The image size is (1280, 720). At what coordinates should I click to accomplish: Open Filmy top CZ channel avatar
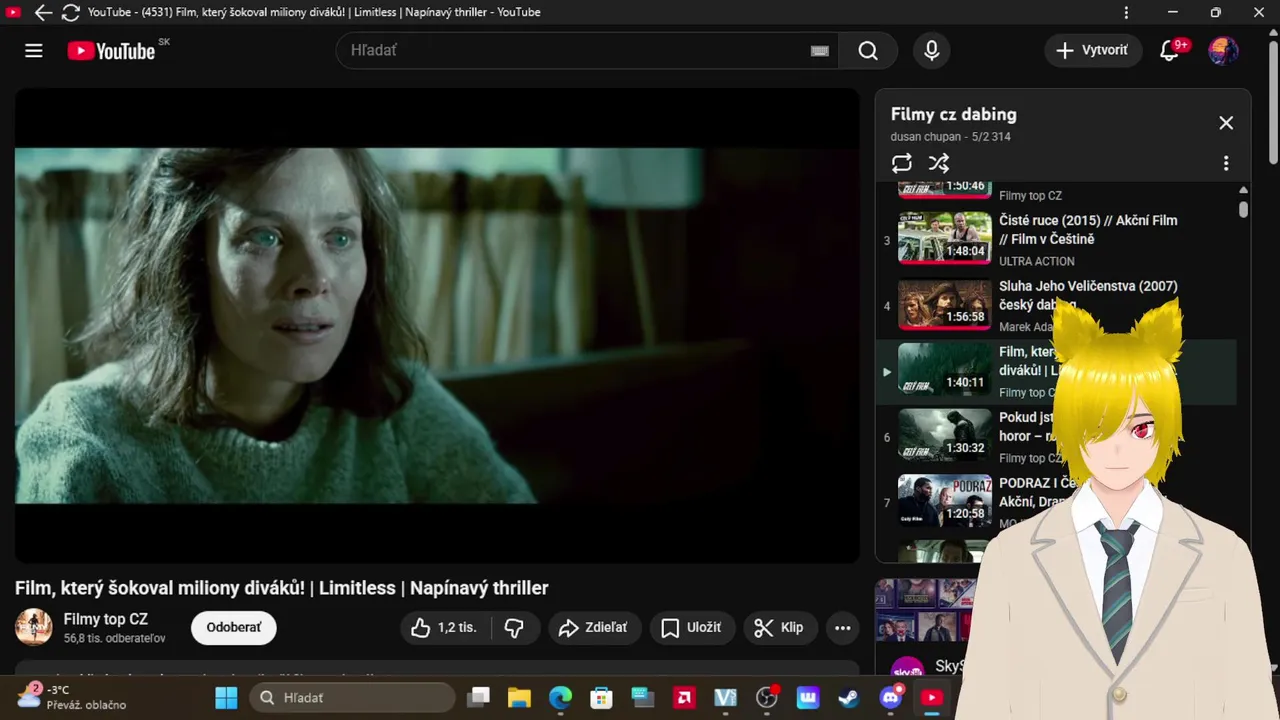(x=34, y=627)
